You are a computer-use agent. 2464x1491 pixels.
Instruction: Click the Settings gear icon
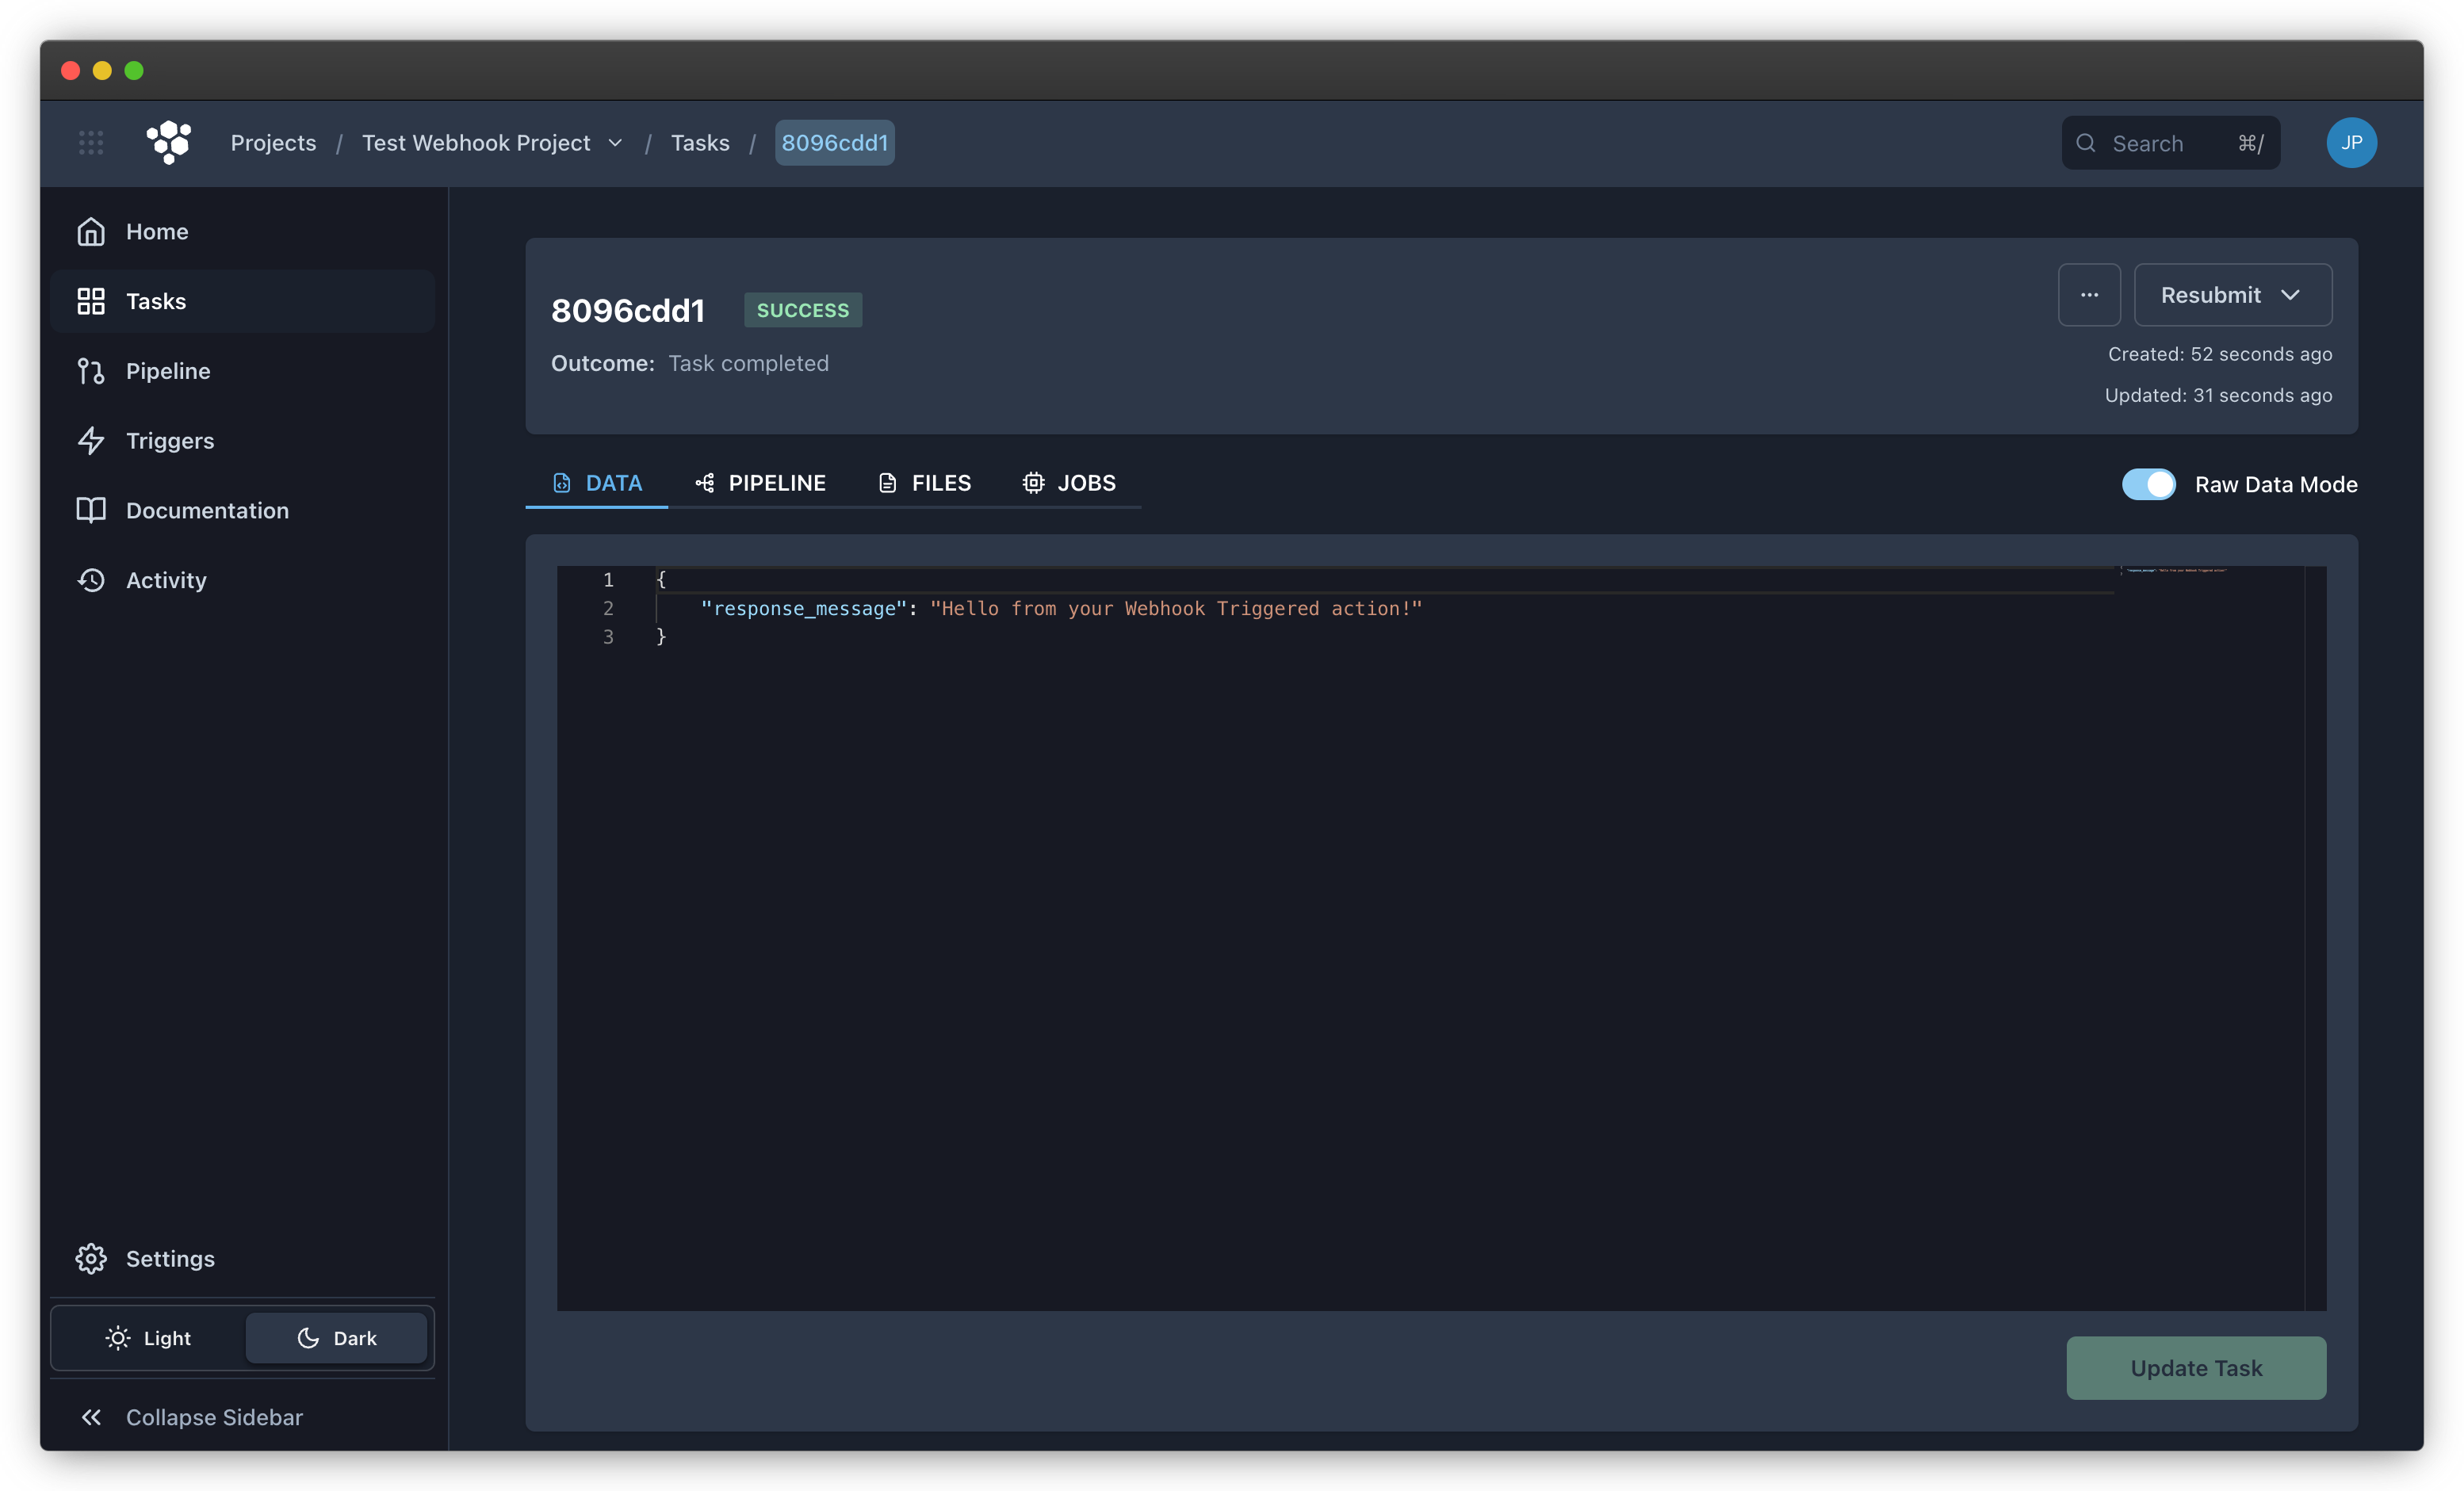[90, 1257]
